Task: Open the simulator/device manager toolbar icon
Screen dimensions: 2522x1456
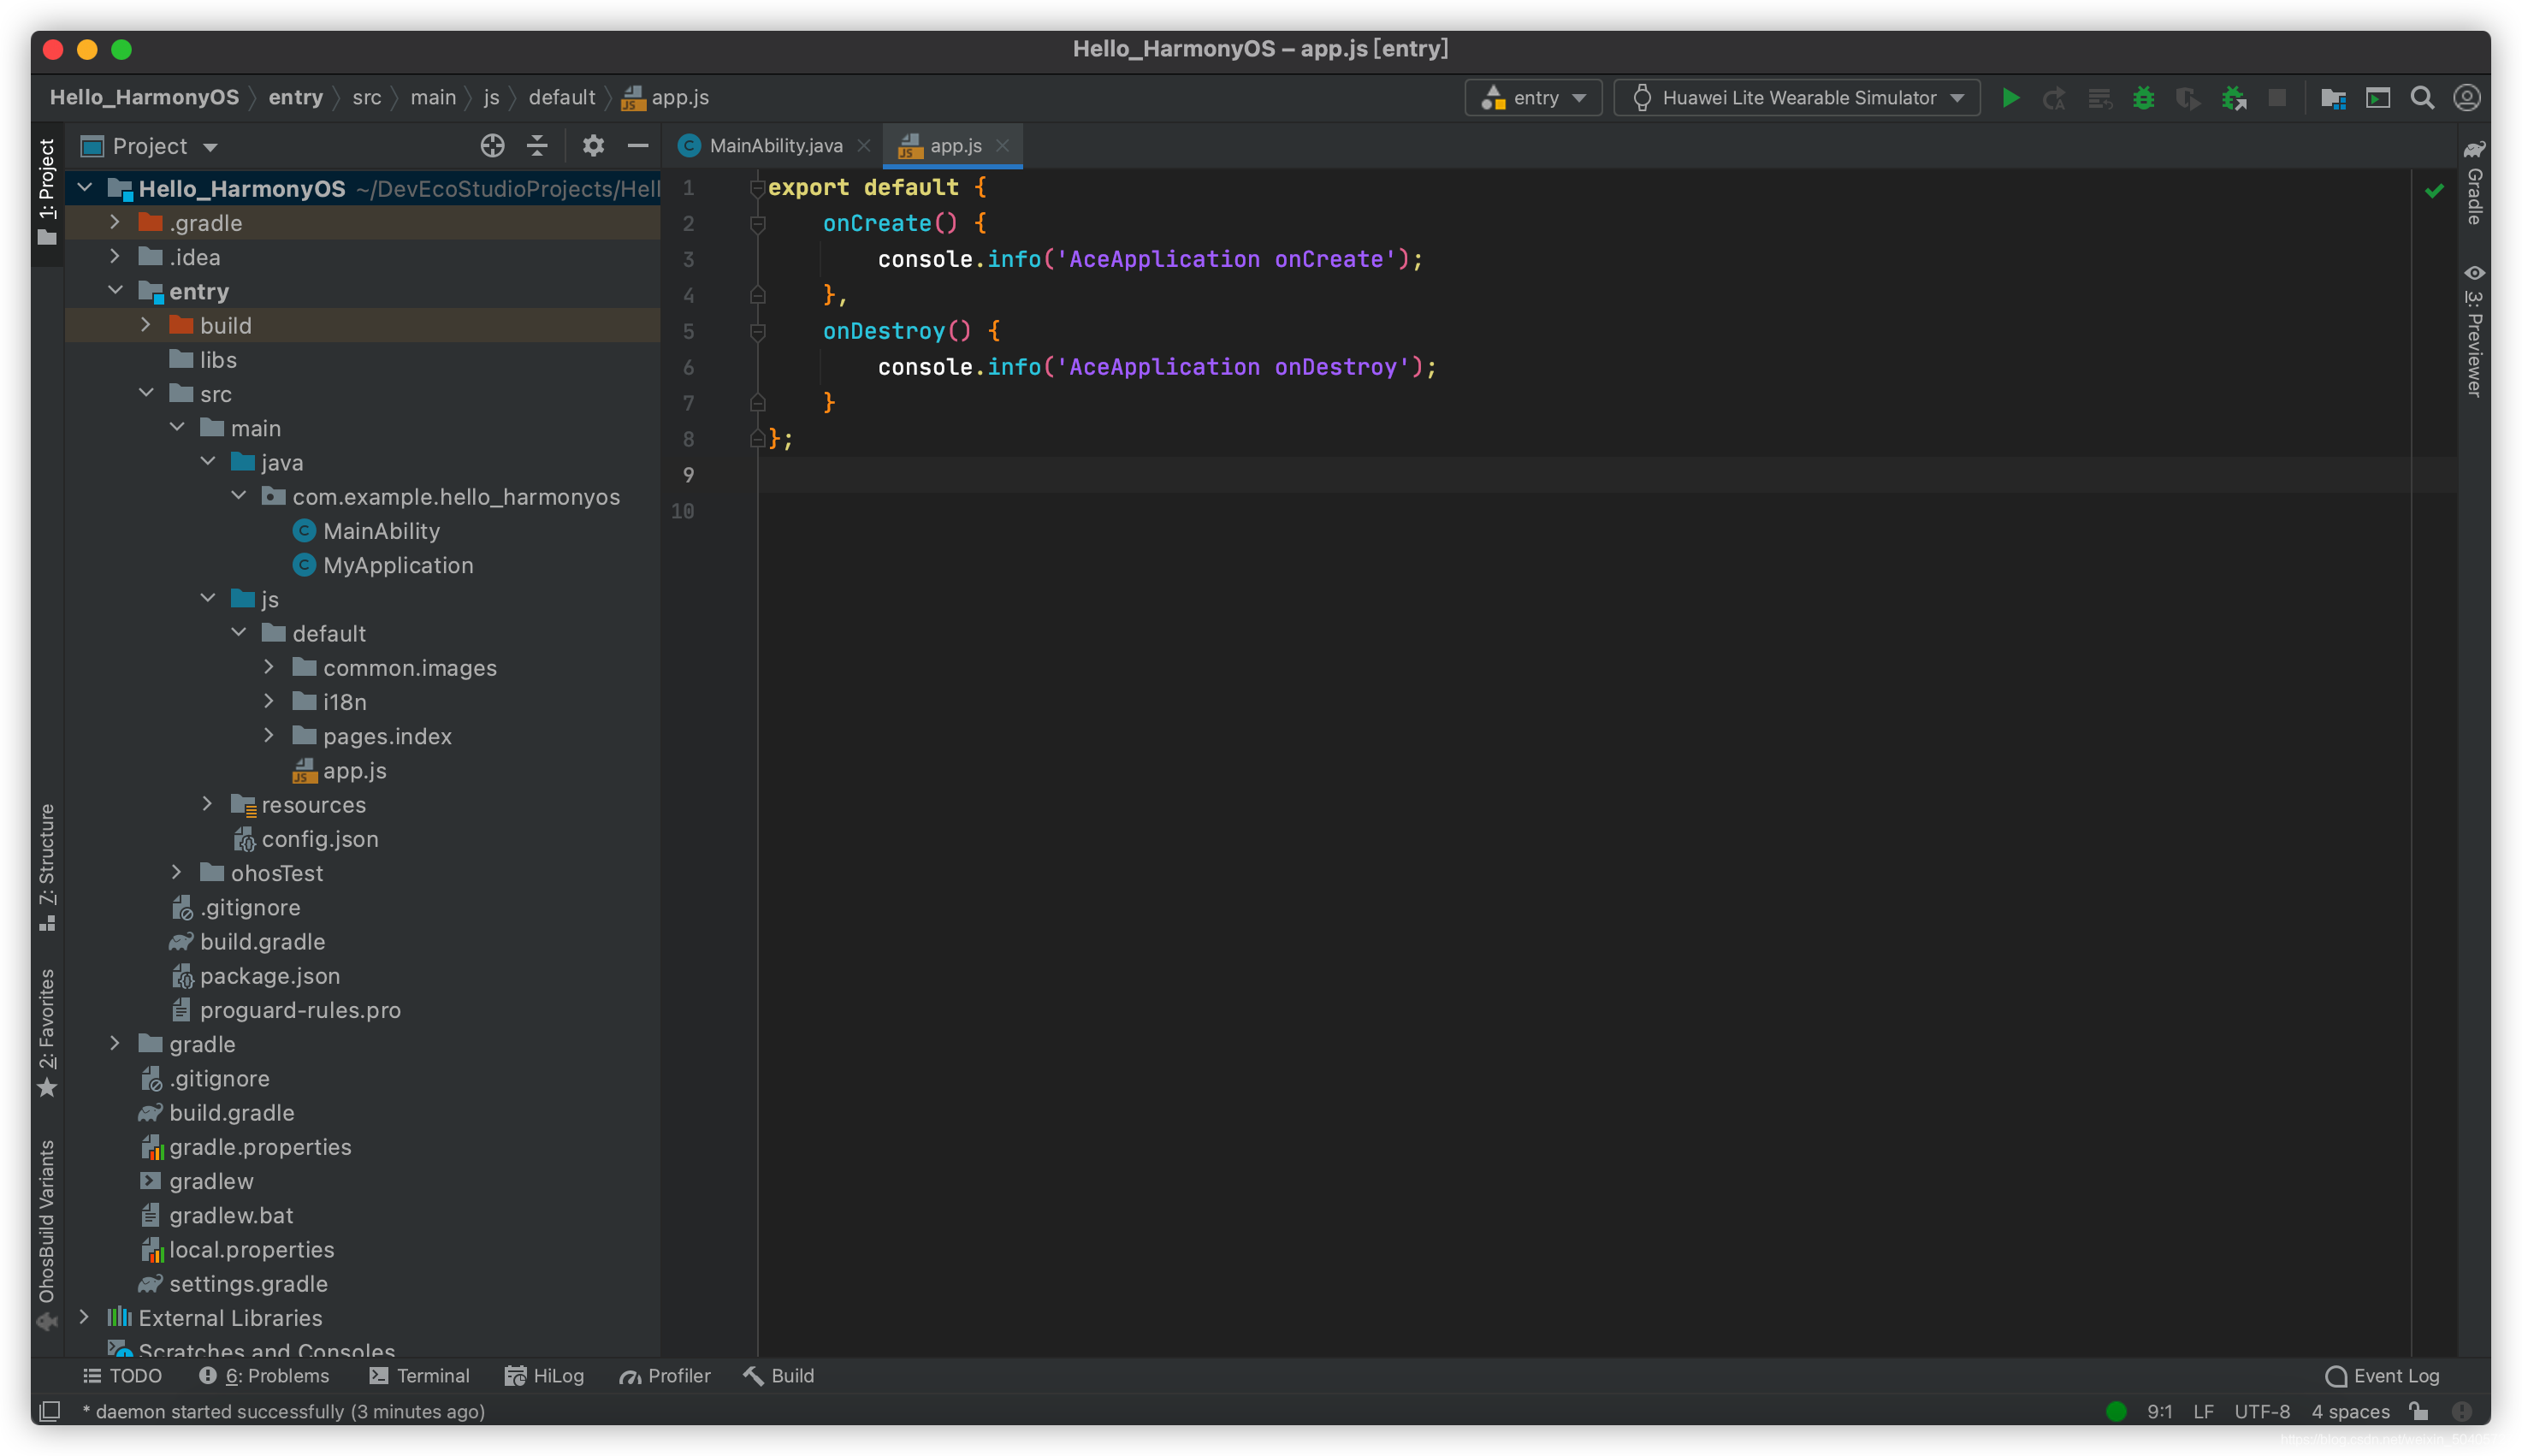Action: coord(2378,98)
